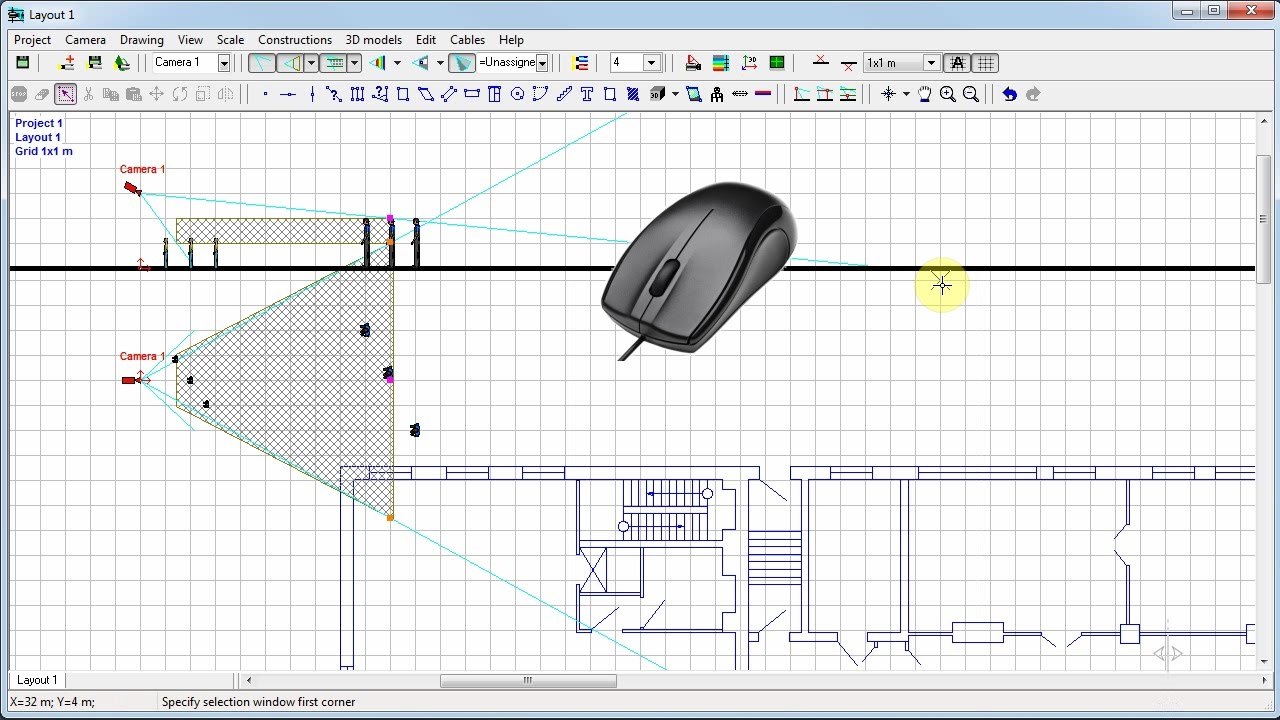1280x720 pixels.
Task: Open the Help menu
Action: click(511, 40)
